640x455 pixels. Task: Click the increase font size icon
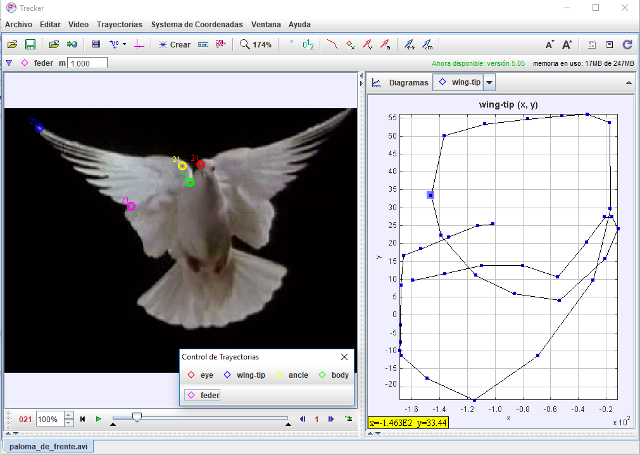coord(567,44)
